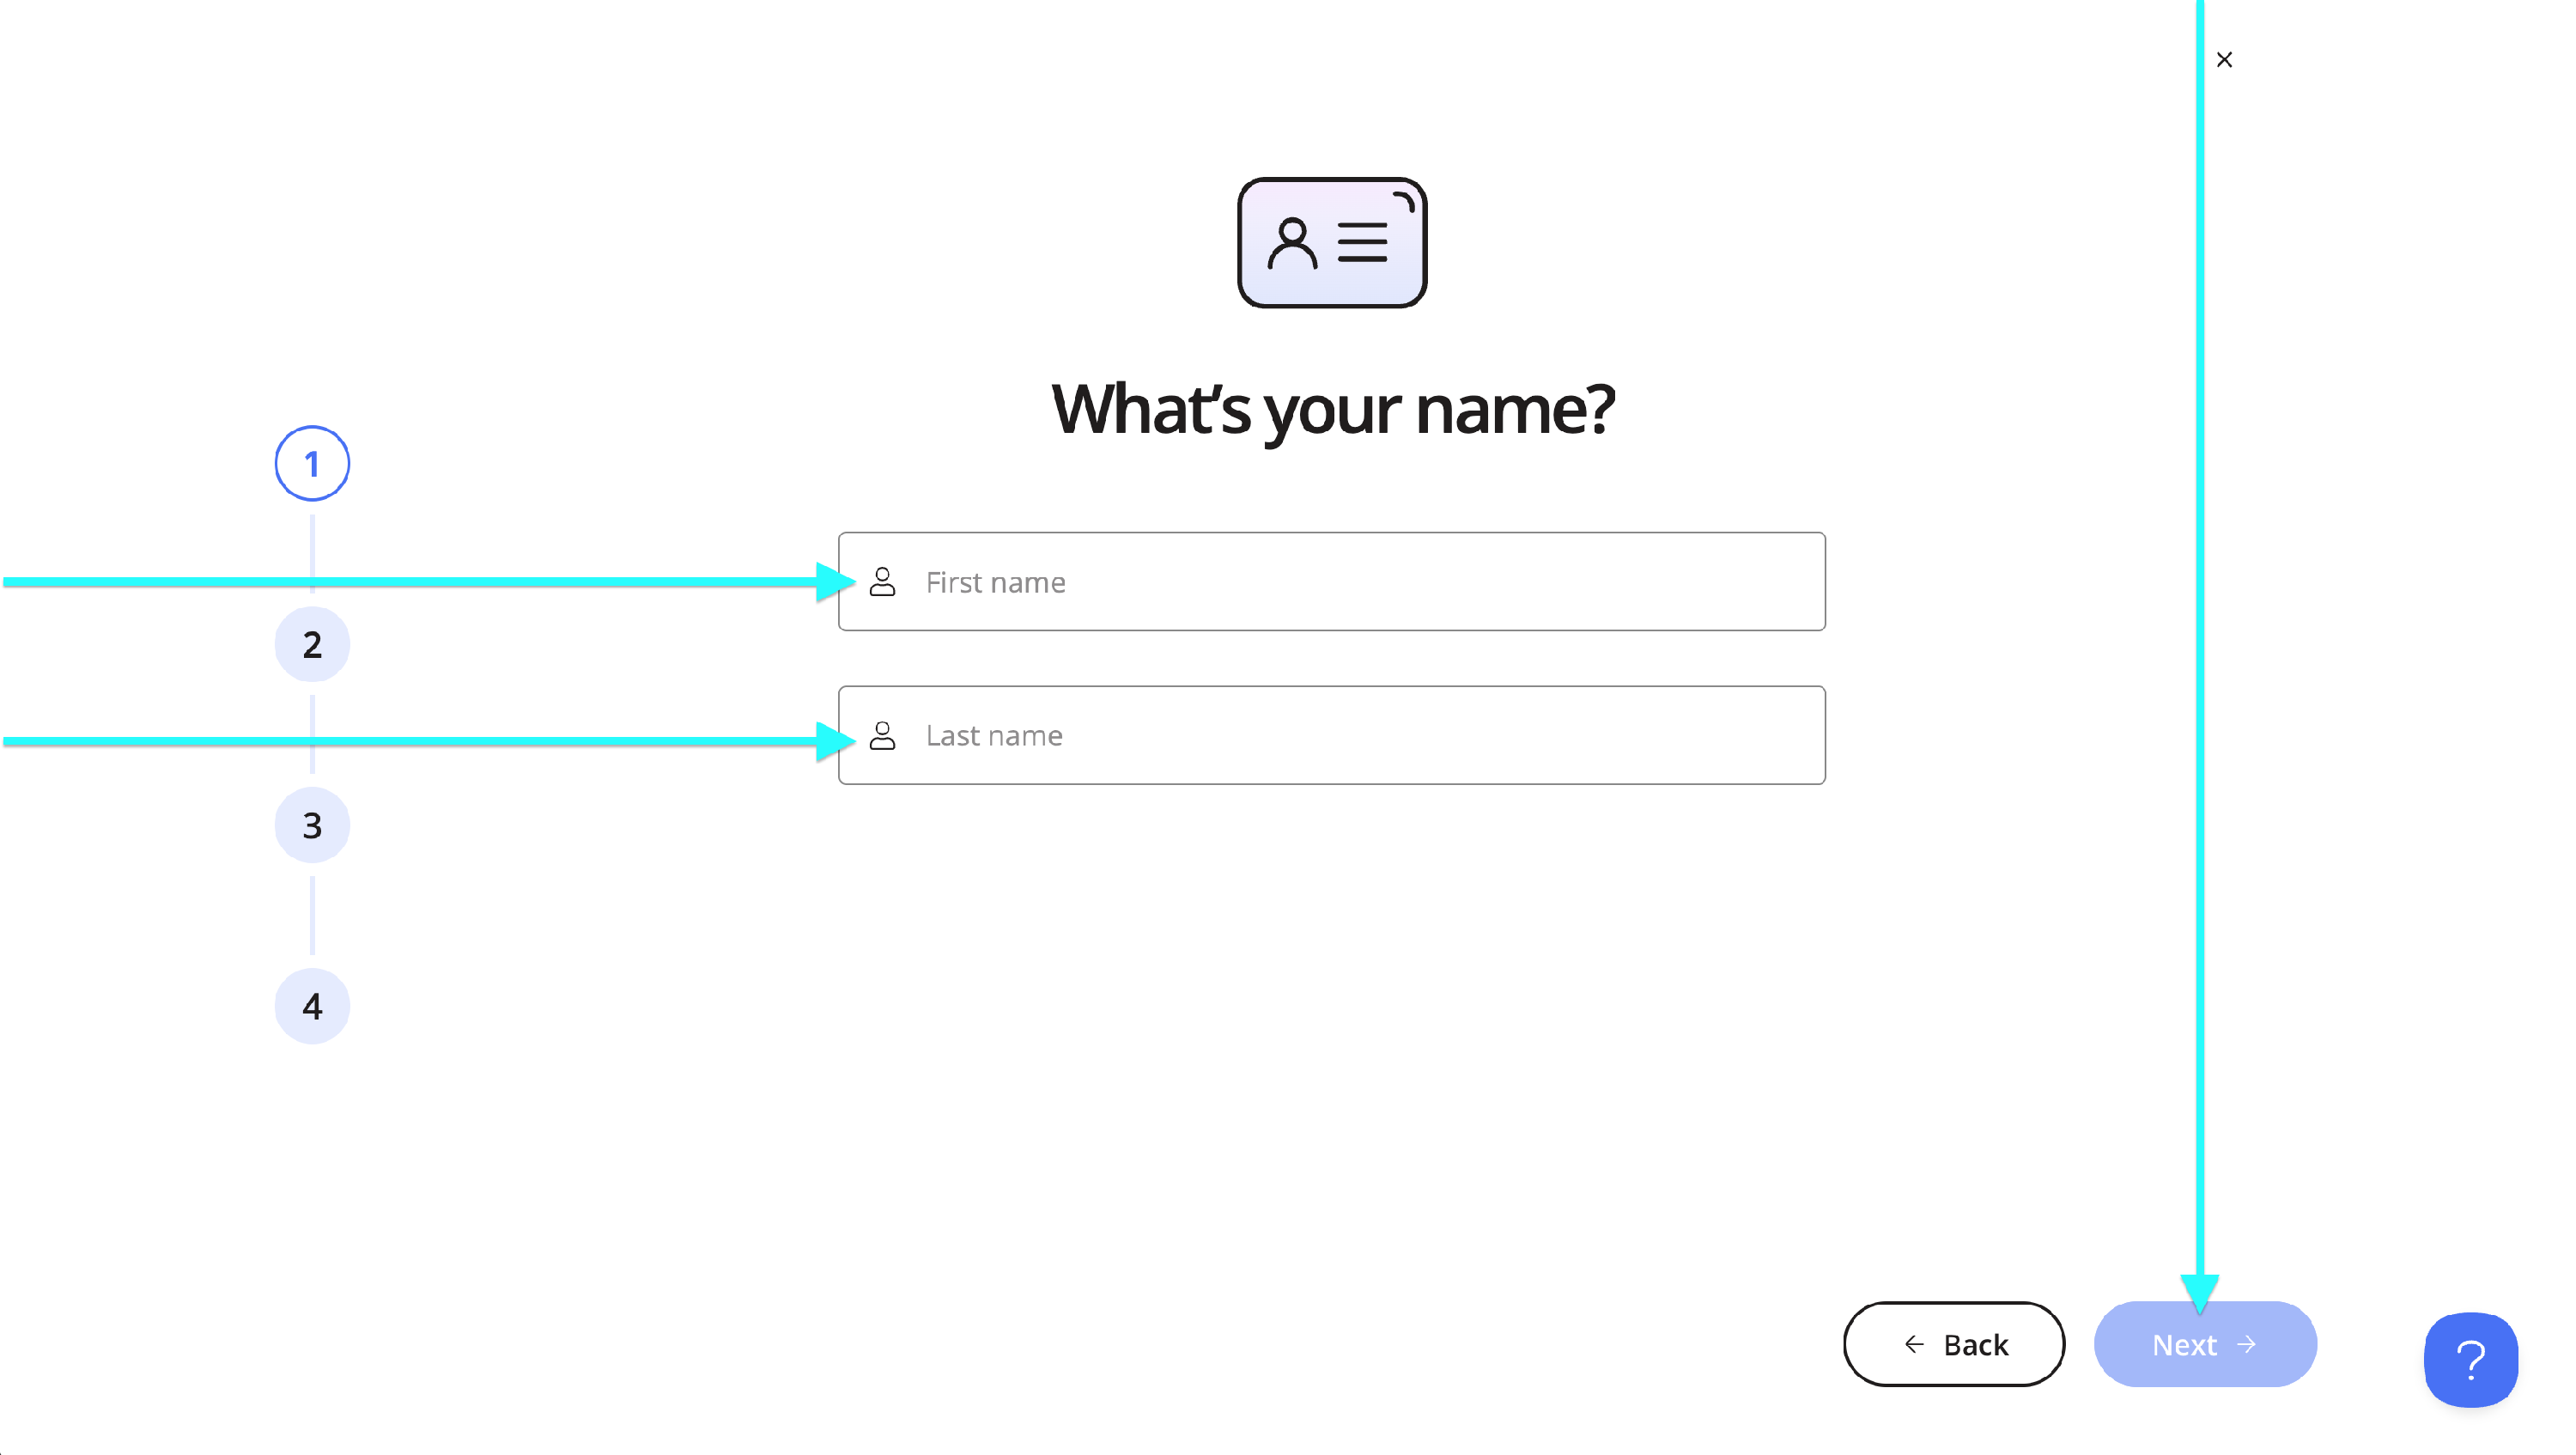
Task: Click the avatar silhouette inside the ID card
Action: (1292, 244)
